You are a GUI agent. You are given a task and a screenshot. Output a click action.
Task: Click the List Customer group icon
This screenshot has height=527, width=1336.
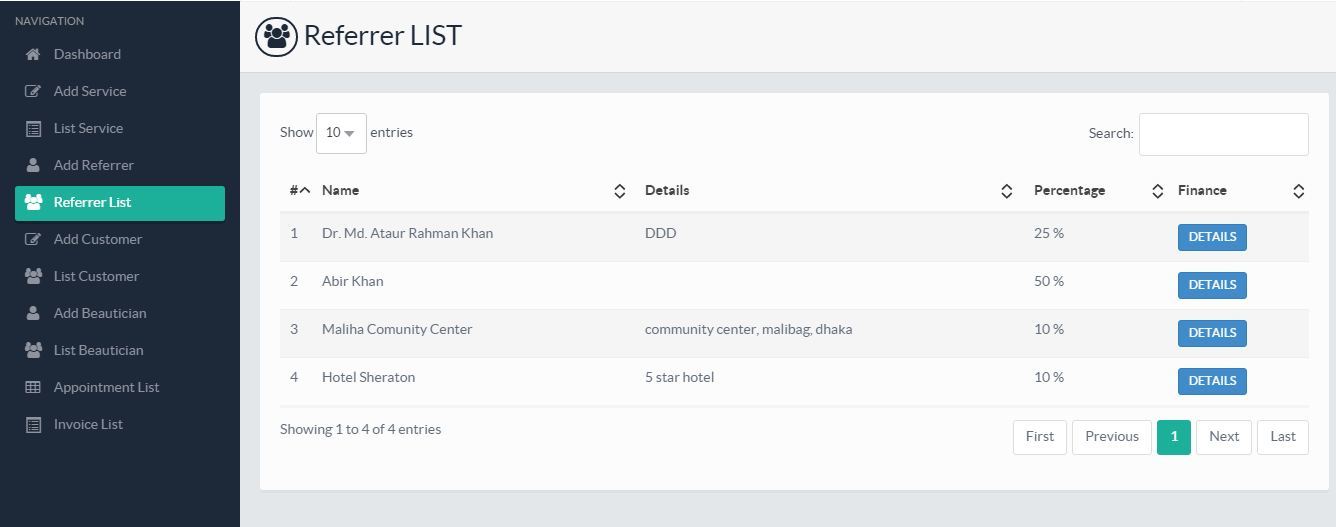click(33, 276)
